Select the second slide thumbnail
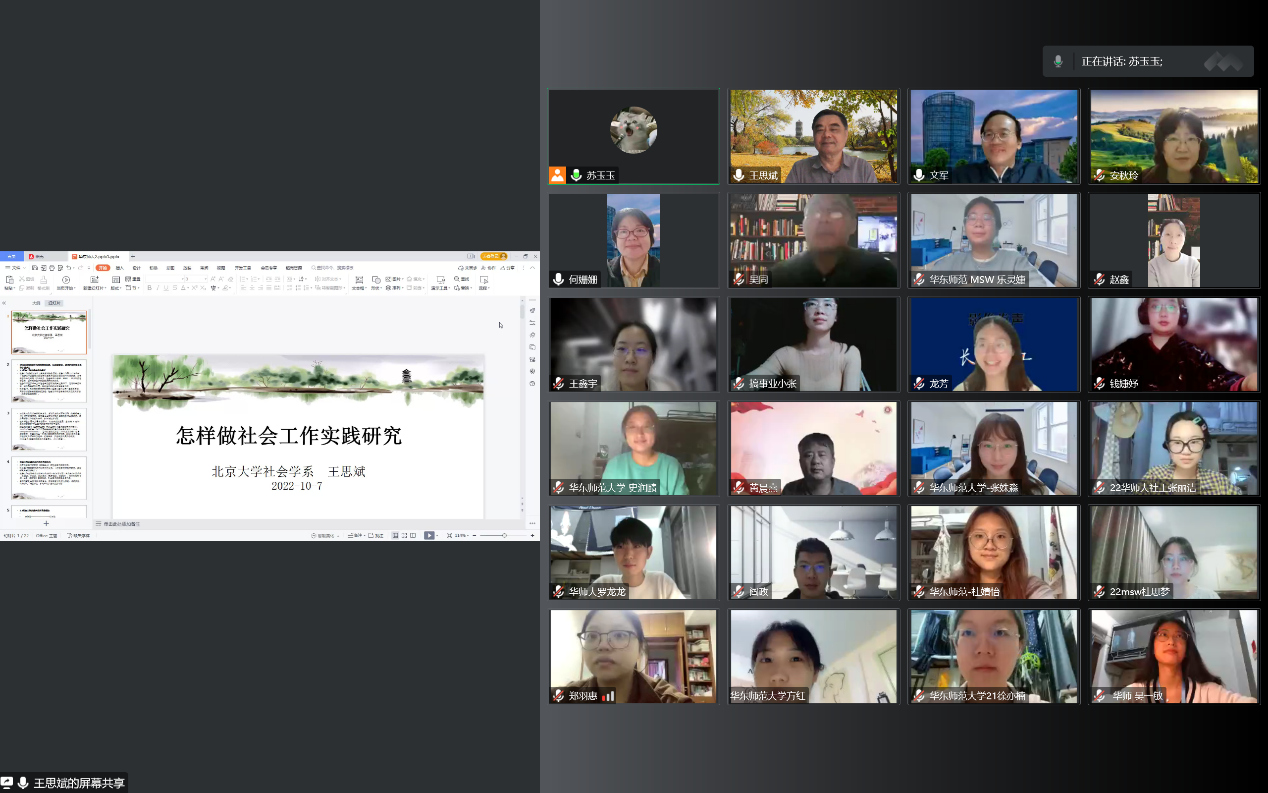The width and height of the screenshot is (1268, 793). point(49,381)
